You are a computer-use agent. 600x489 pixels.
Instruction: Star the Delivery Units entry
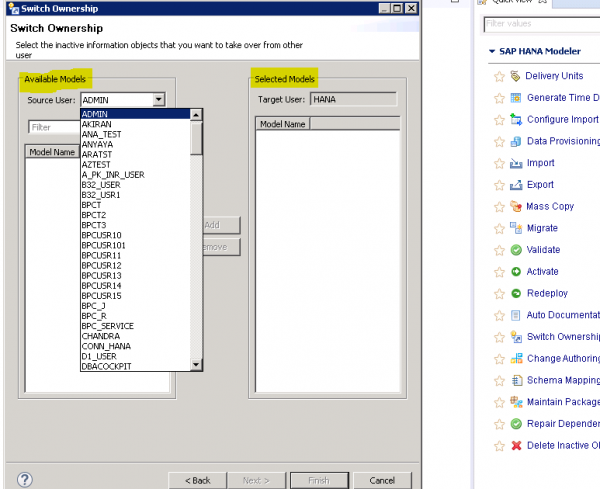(x=499, y=77)
